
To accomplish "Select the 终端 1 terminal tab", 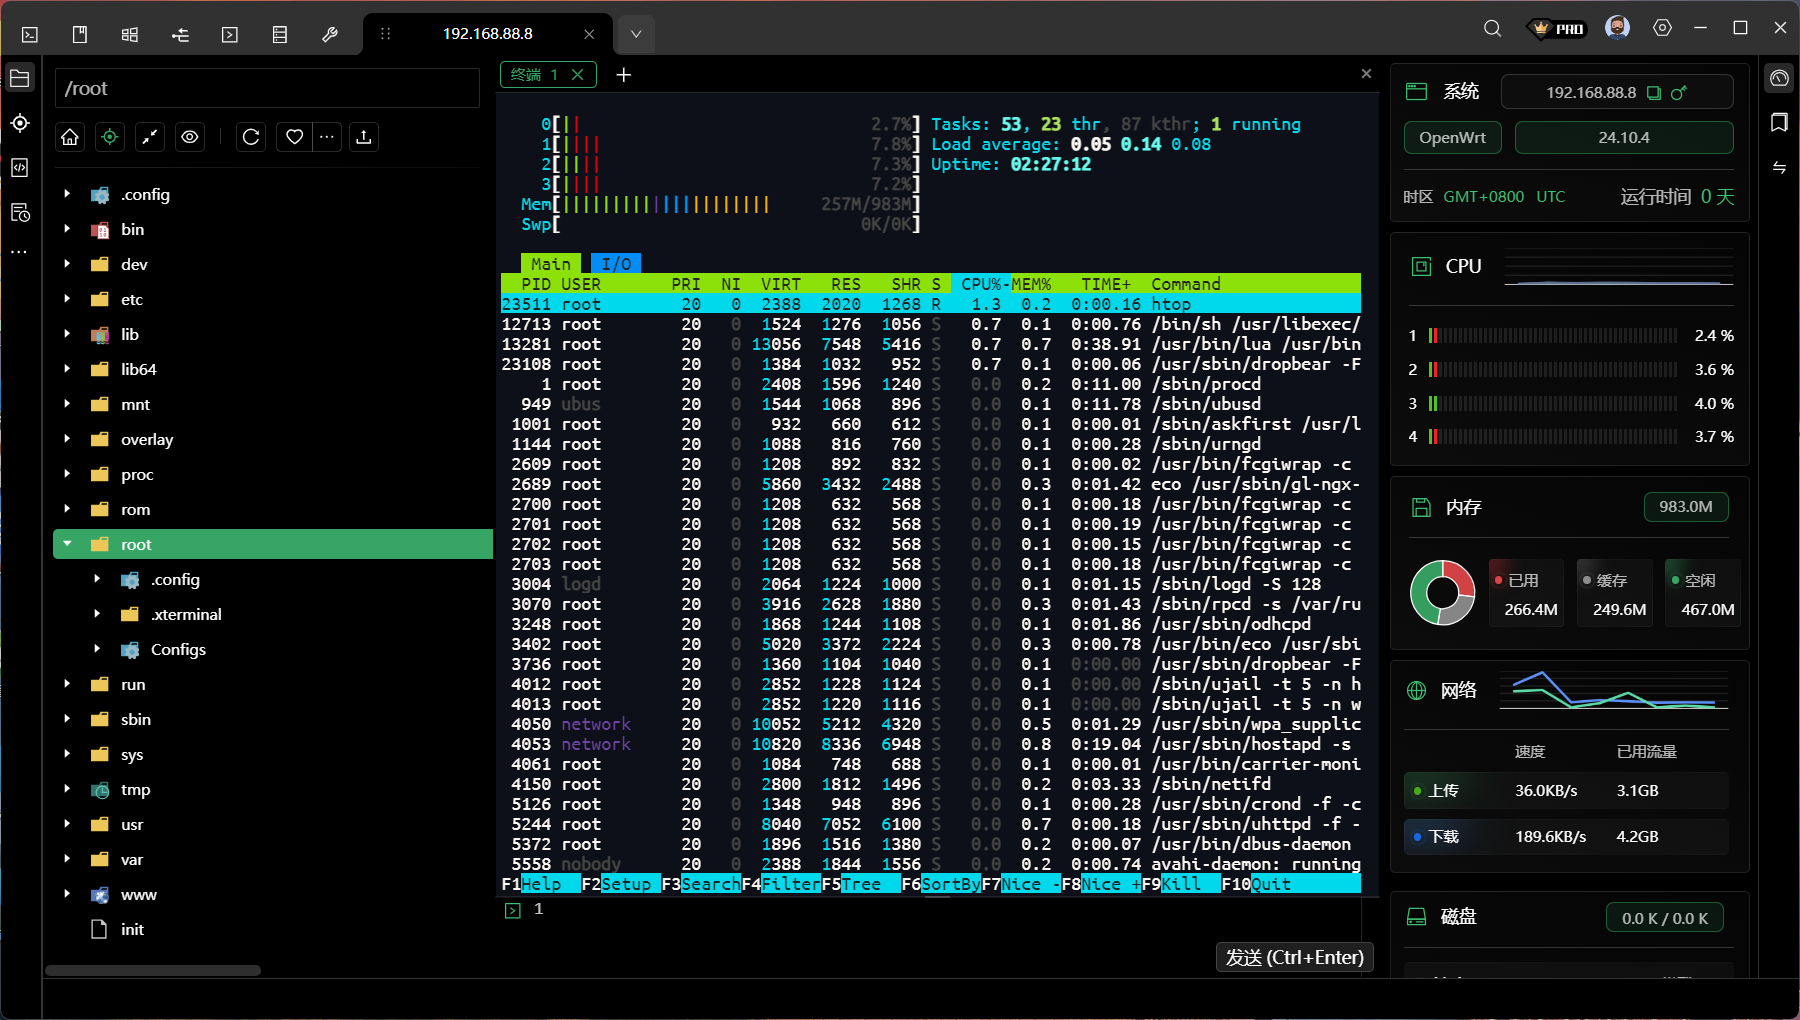I will [x=534, y=75].
